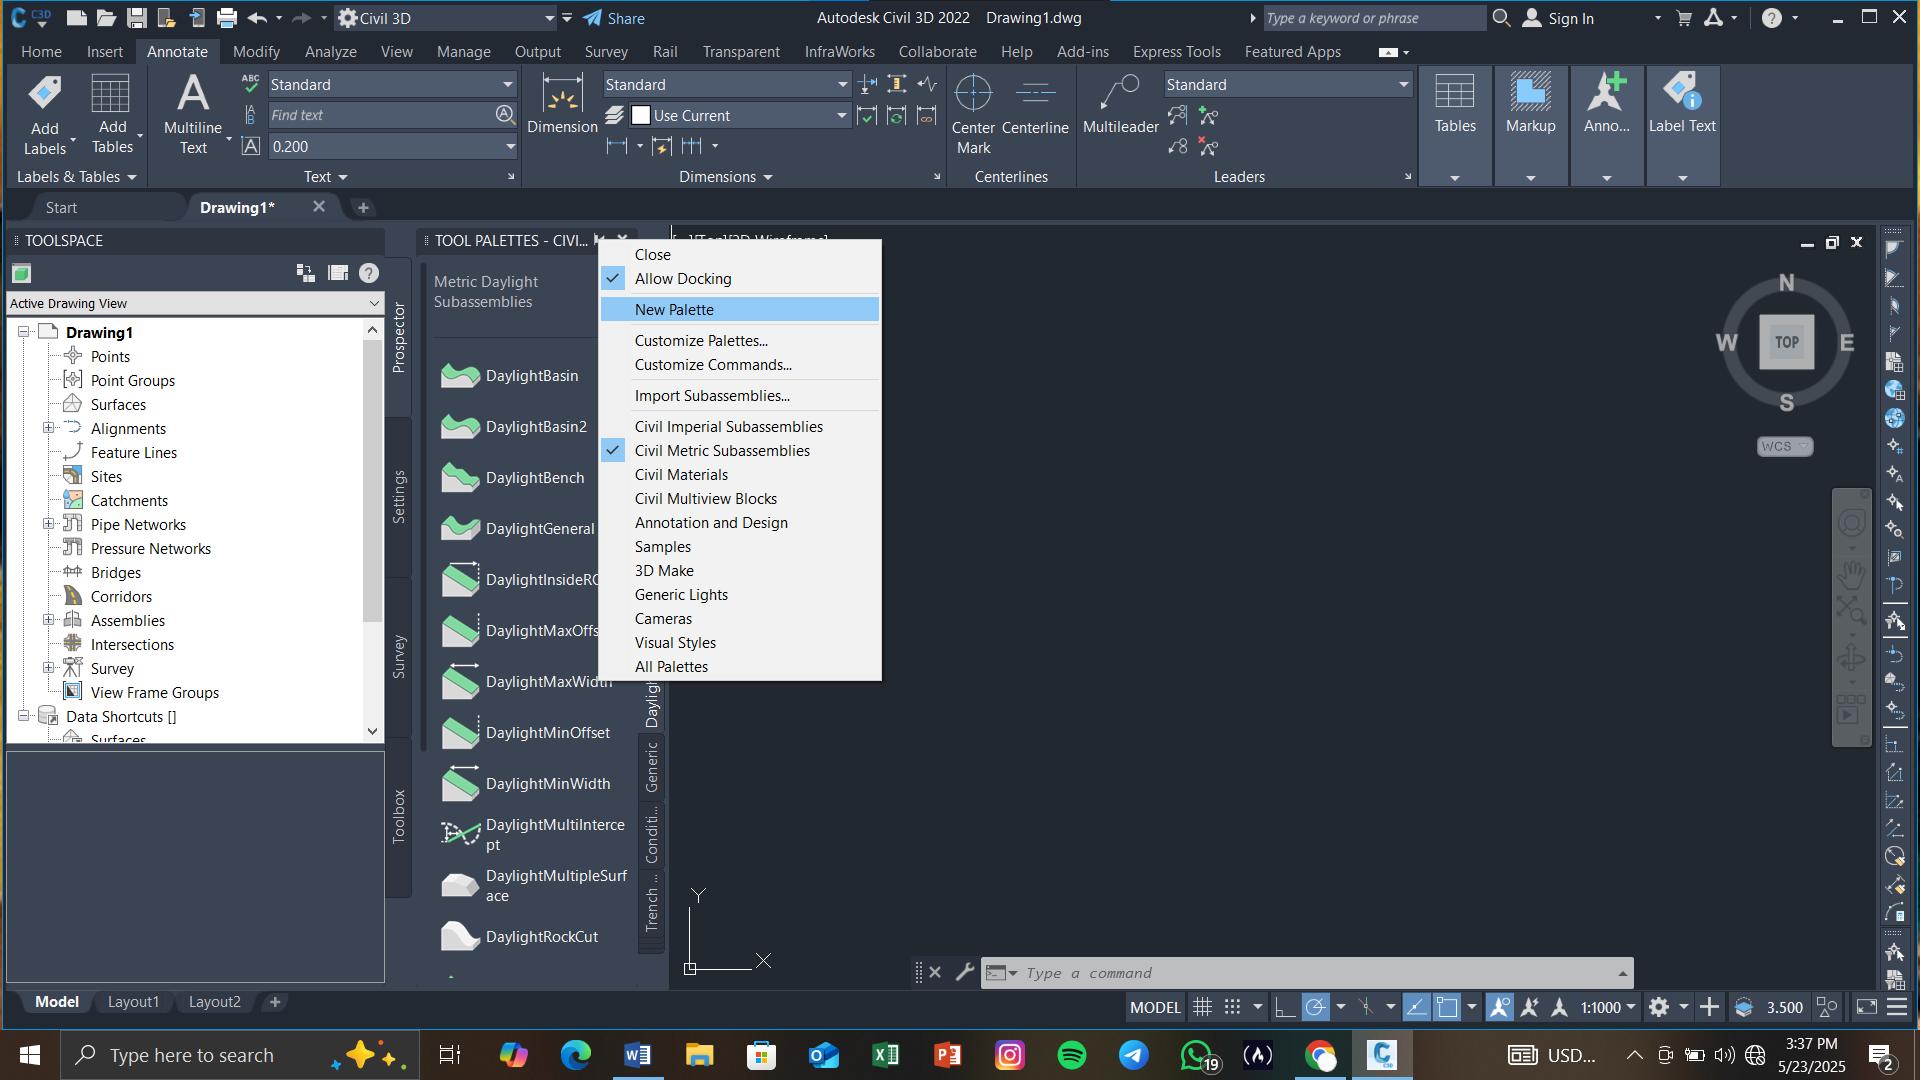Add a new drawing tab with plus
Image resolution: width=1920 pixels, height=1080 pixels.
point(363,208)
